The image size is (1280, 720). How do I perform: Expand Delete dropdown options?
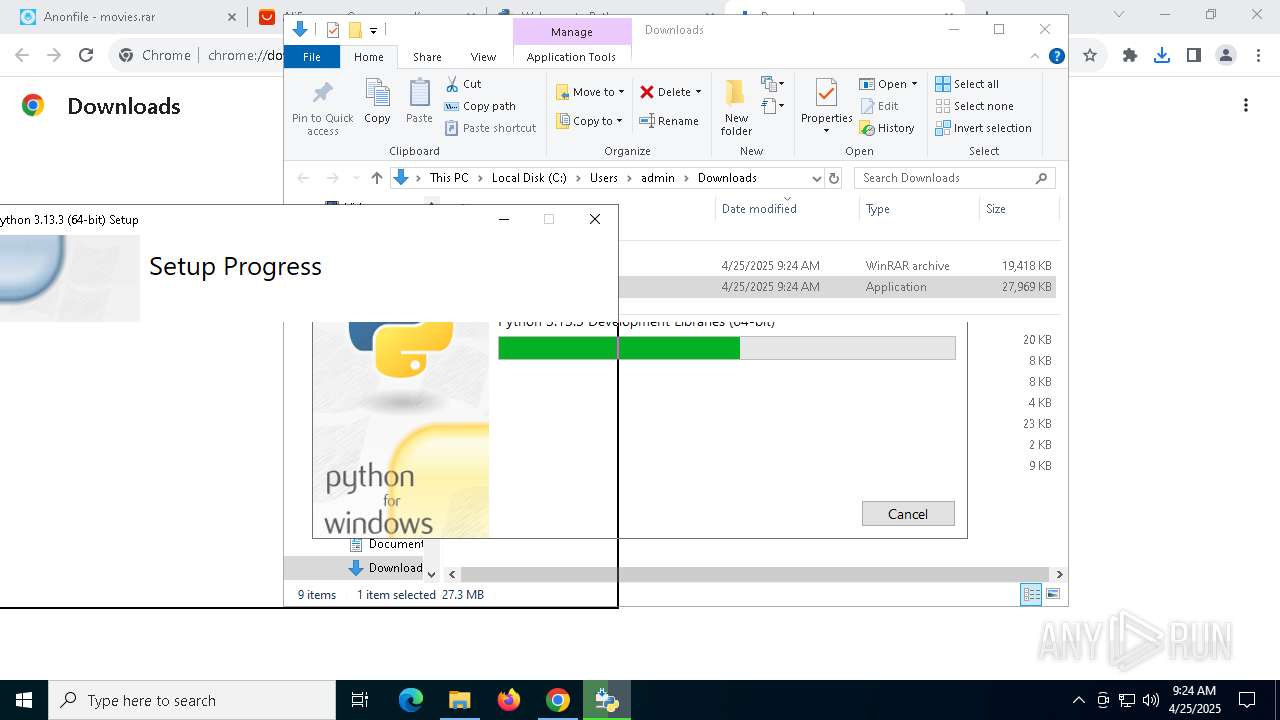[698, 92]
